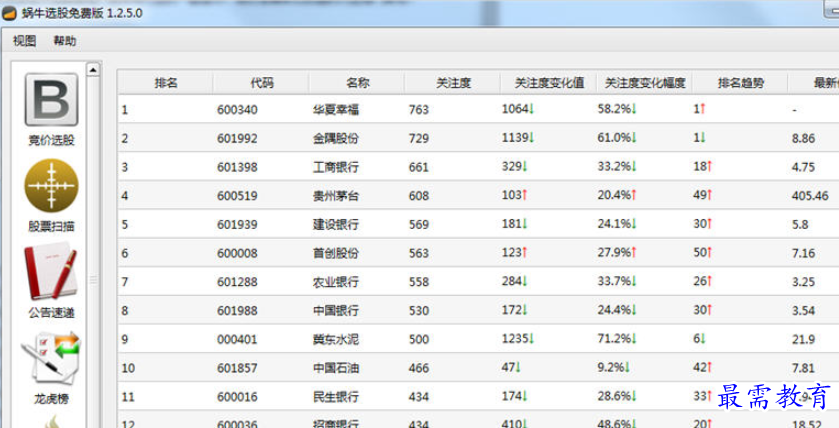Select stock name 金隅股份
The width and height of the screenshot is (839, 428).
tap(336, 139)
